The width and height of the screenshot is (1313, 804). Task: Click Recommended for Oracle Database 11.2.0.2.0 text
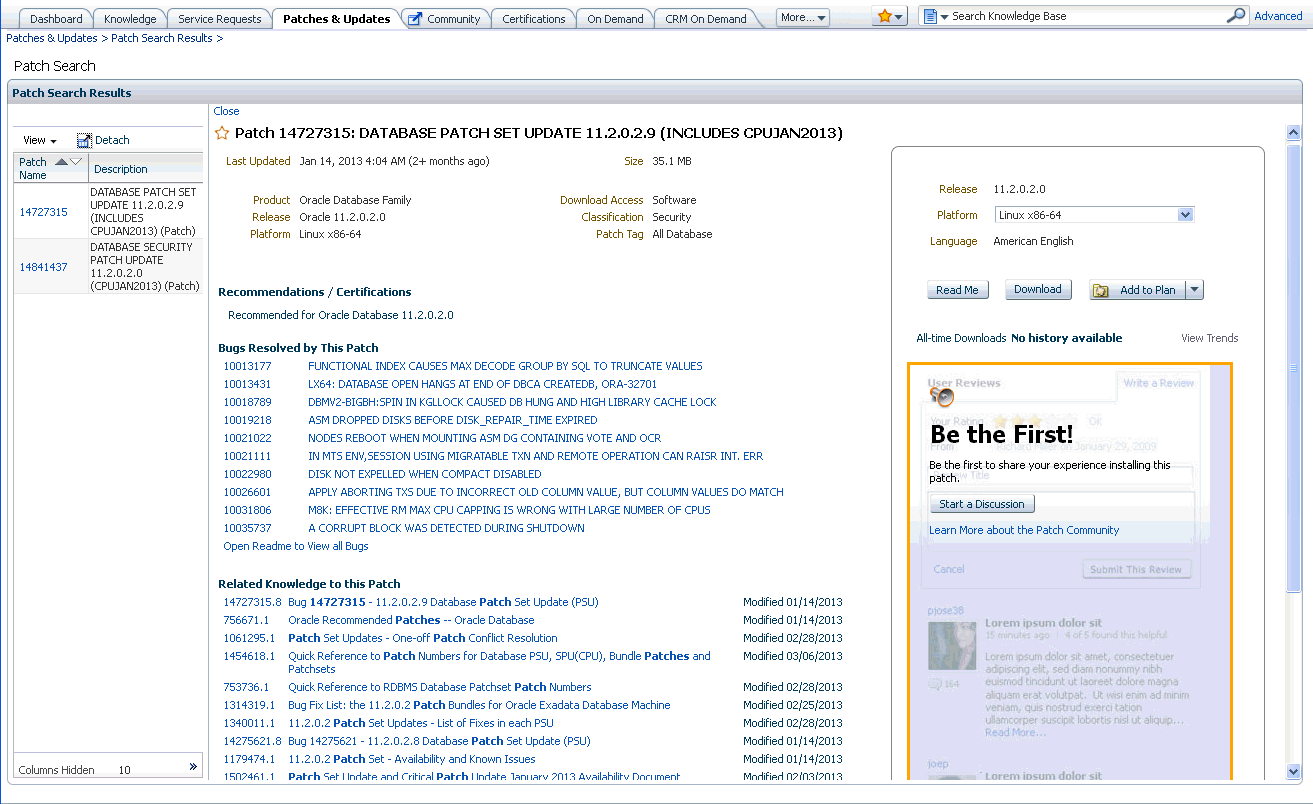point(340,315)
